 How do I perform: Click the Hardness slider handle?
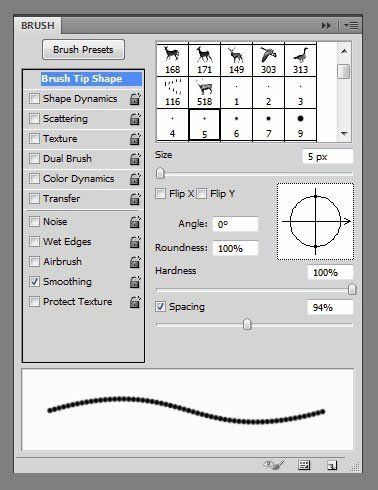pos(352,289)
